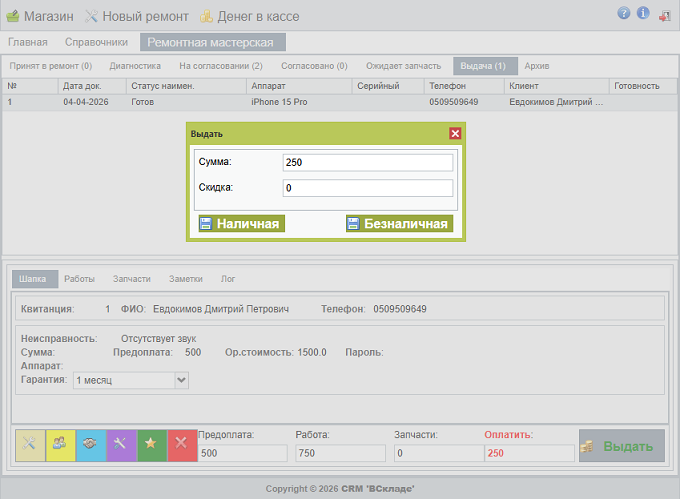The width and height of the screenshot is (680, 499).
Task: Pay with Безналичная button
Action: pyautogui.click(x=399, y=223)
